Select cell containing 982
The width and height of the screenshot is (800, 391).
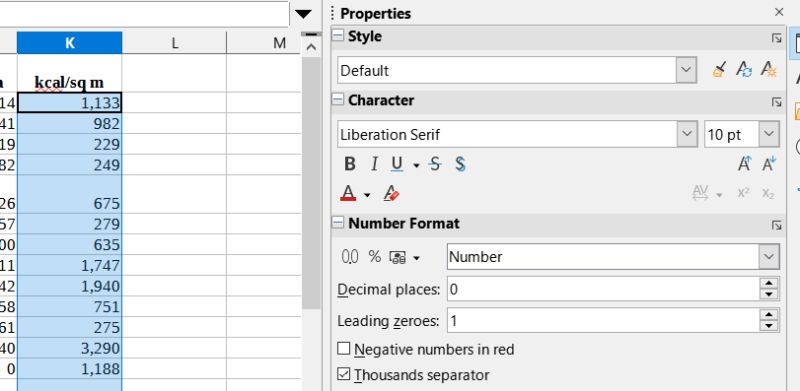(x=70, y=124)
